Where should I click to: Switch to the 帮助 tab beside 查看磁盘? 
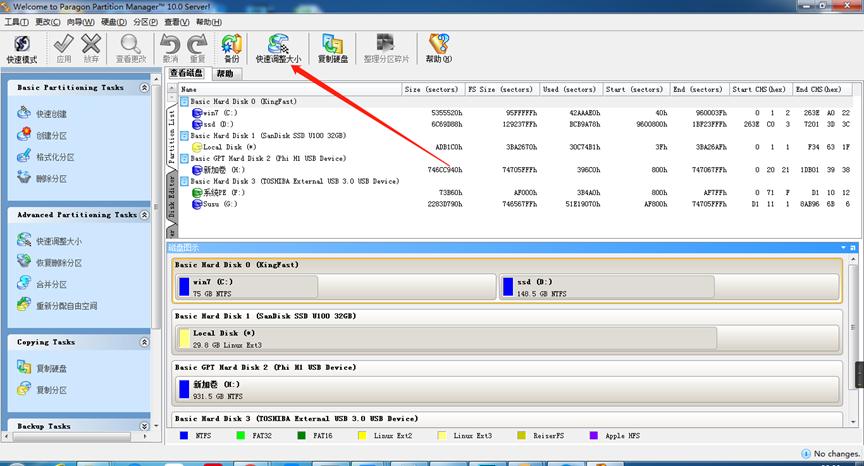tap(225, 73)
